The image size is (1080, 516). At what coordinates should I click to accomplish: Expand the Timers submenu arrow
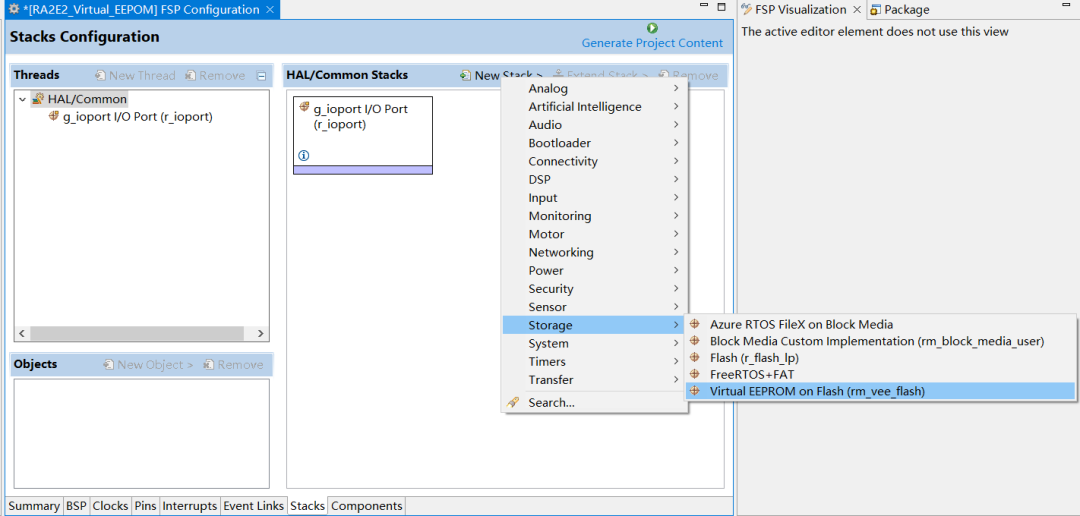point(676,362)
